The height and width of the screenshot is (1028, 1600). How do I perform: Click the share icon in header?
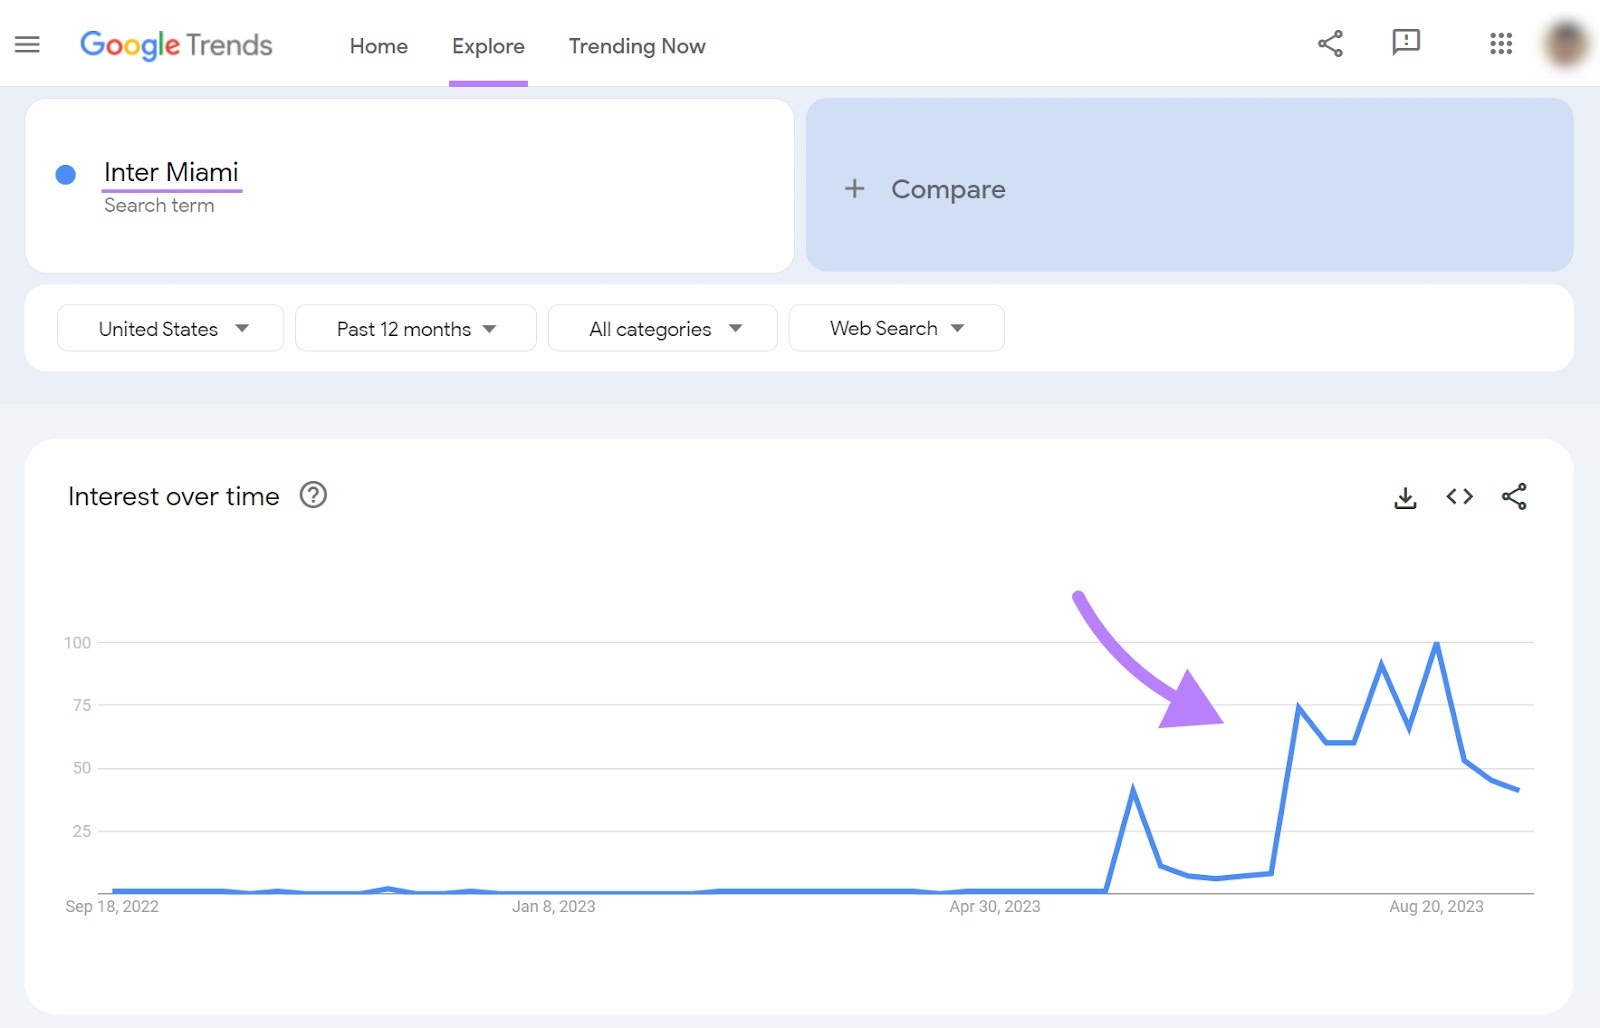pyautogui.click(x=1330, y=43)
